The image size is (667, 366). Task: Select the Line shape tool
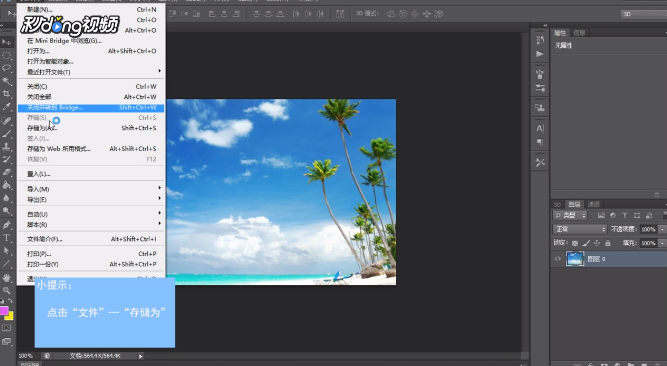pyautogui.click(x=6, y=264)
